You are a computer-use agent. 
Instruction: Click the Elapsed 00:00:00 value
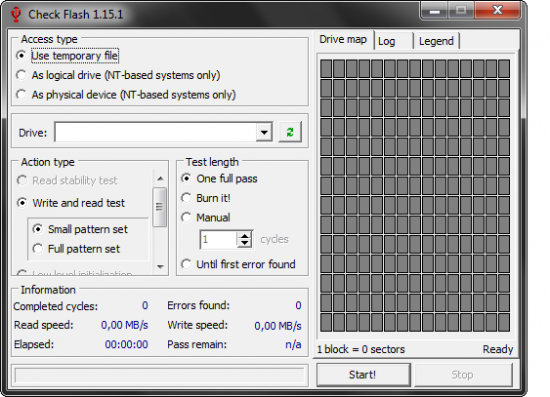pyautogui.click(x=126, y=344)
